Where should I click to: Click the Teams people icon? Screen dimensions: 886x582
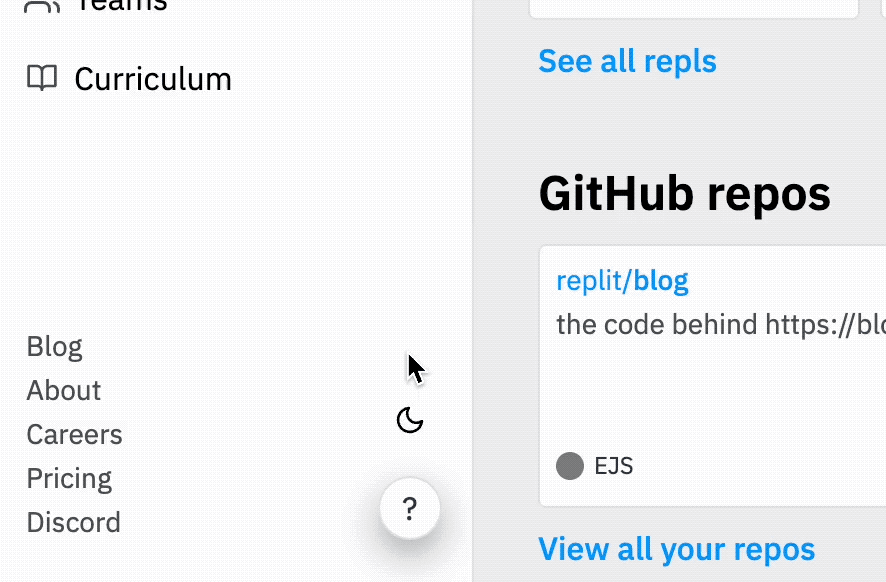pyautogui.click(x=41, y=5)
